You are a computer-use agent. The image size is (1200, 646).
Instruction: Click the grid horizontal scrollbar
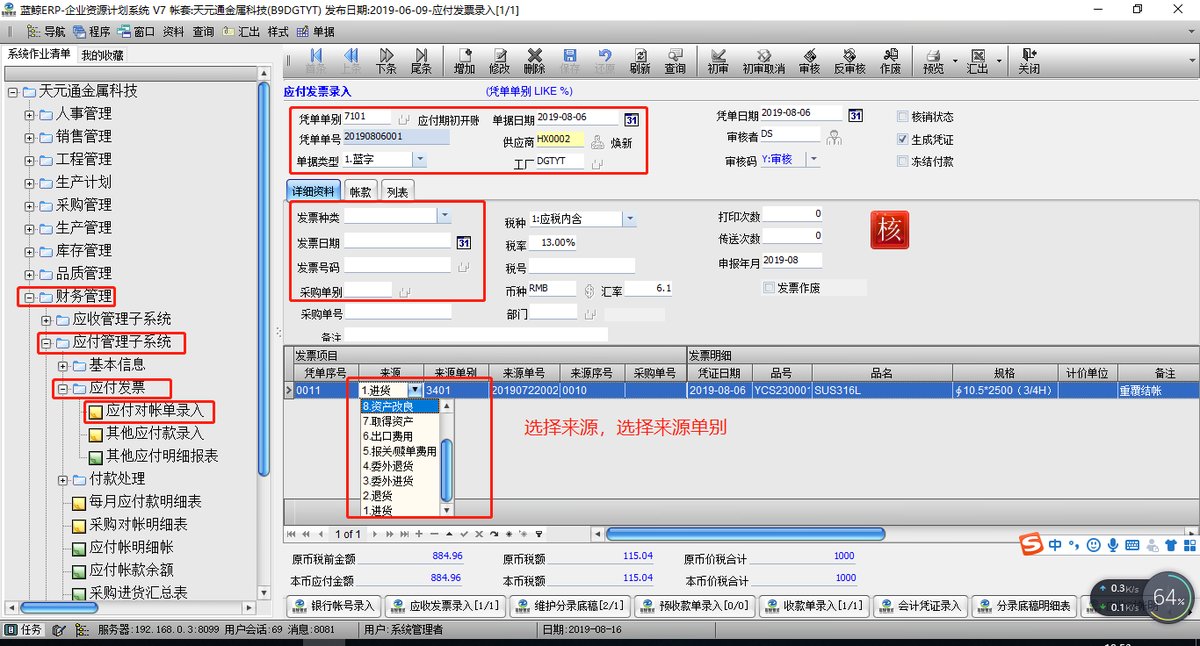[x=745, y=534]
